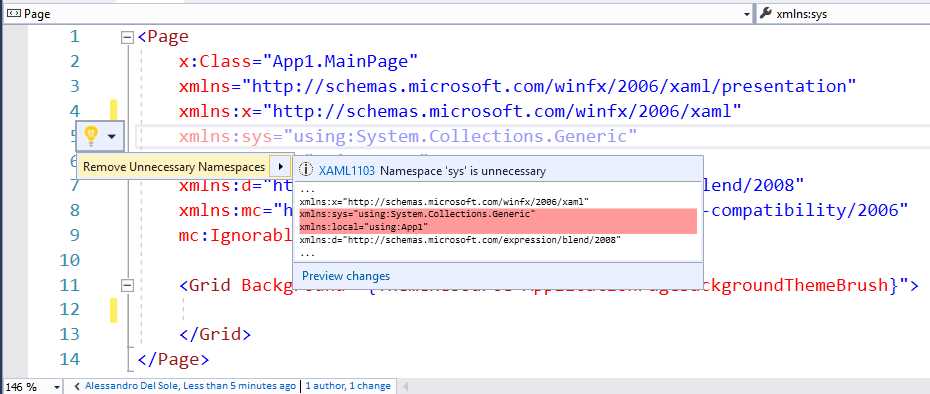This screenshot has height=394, width=930.
Task: Click the lightbulb quick actions icon
Action: (x=90, y=136)
